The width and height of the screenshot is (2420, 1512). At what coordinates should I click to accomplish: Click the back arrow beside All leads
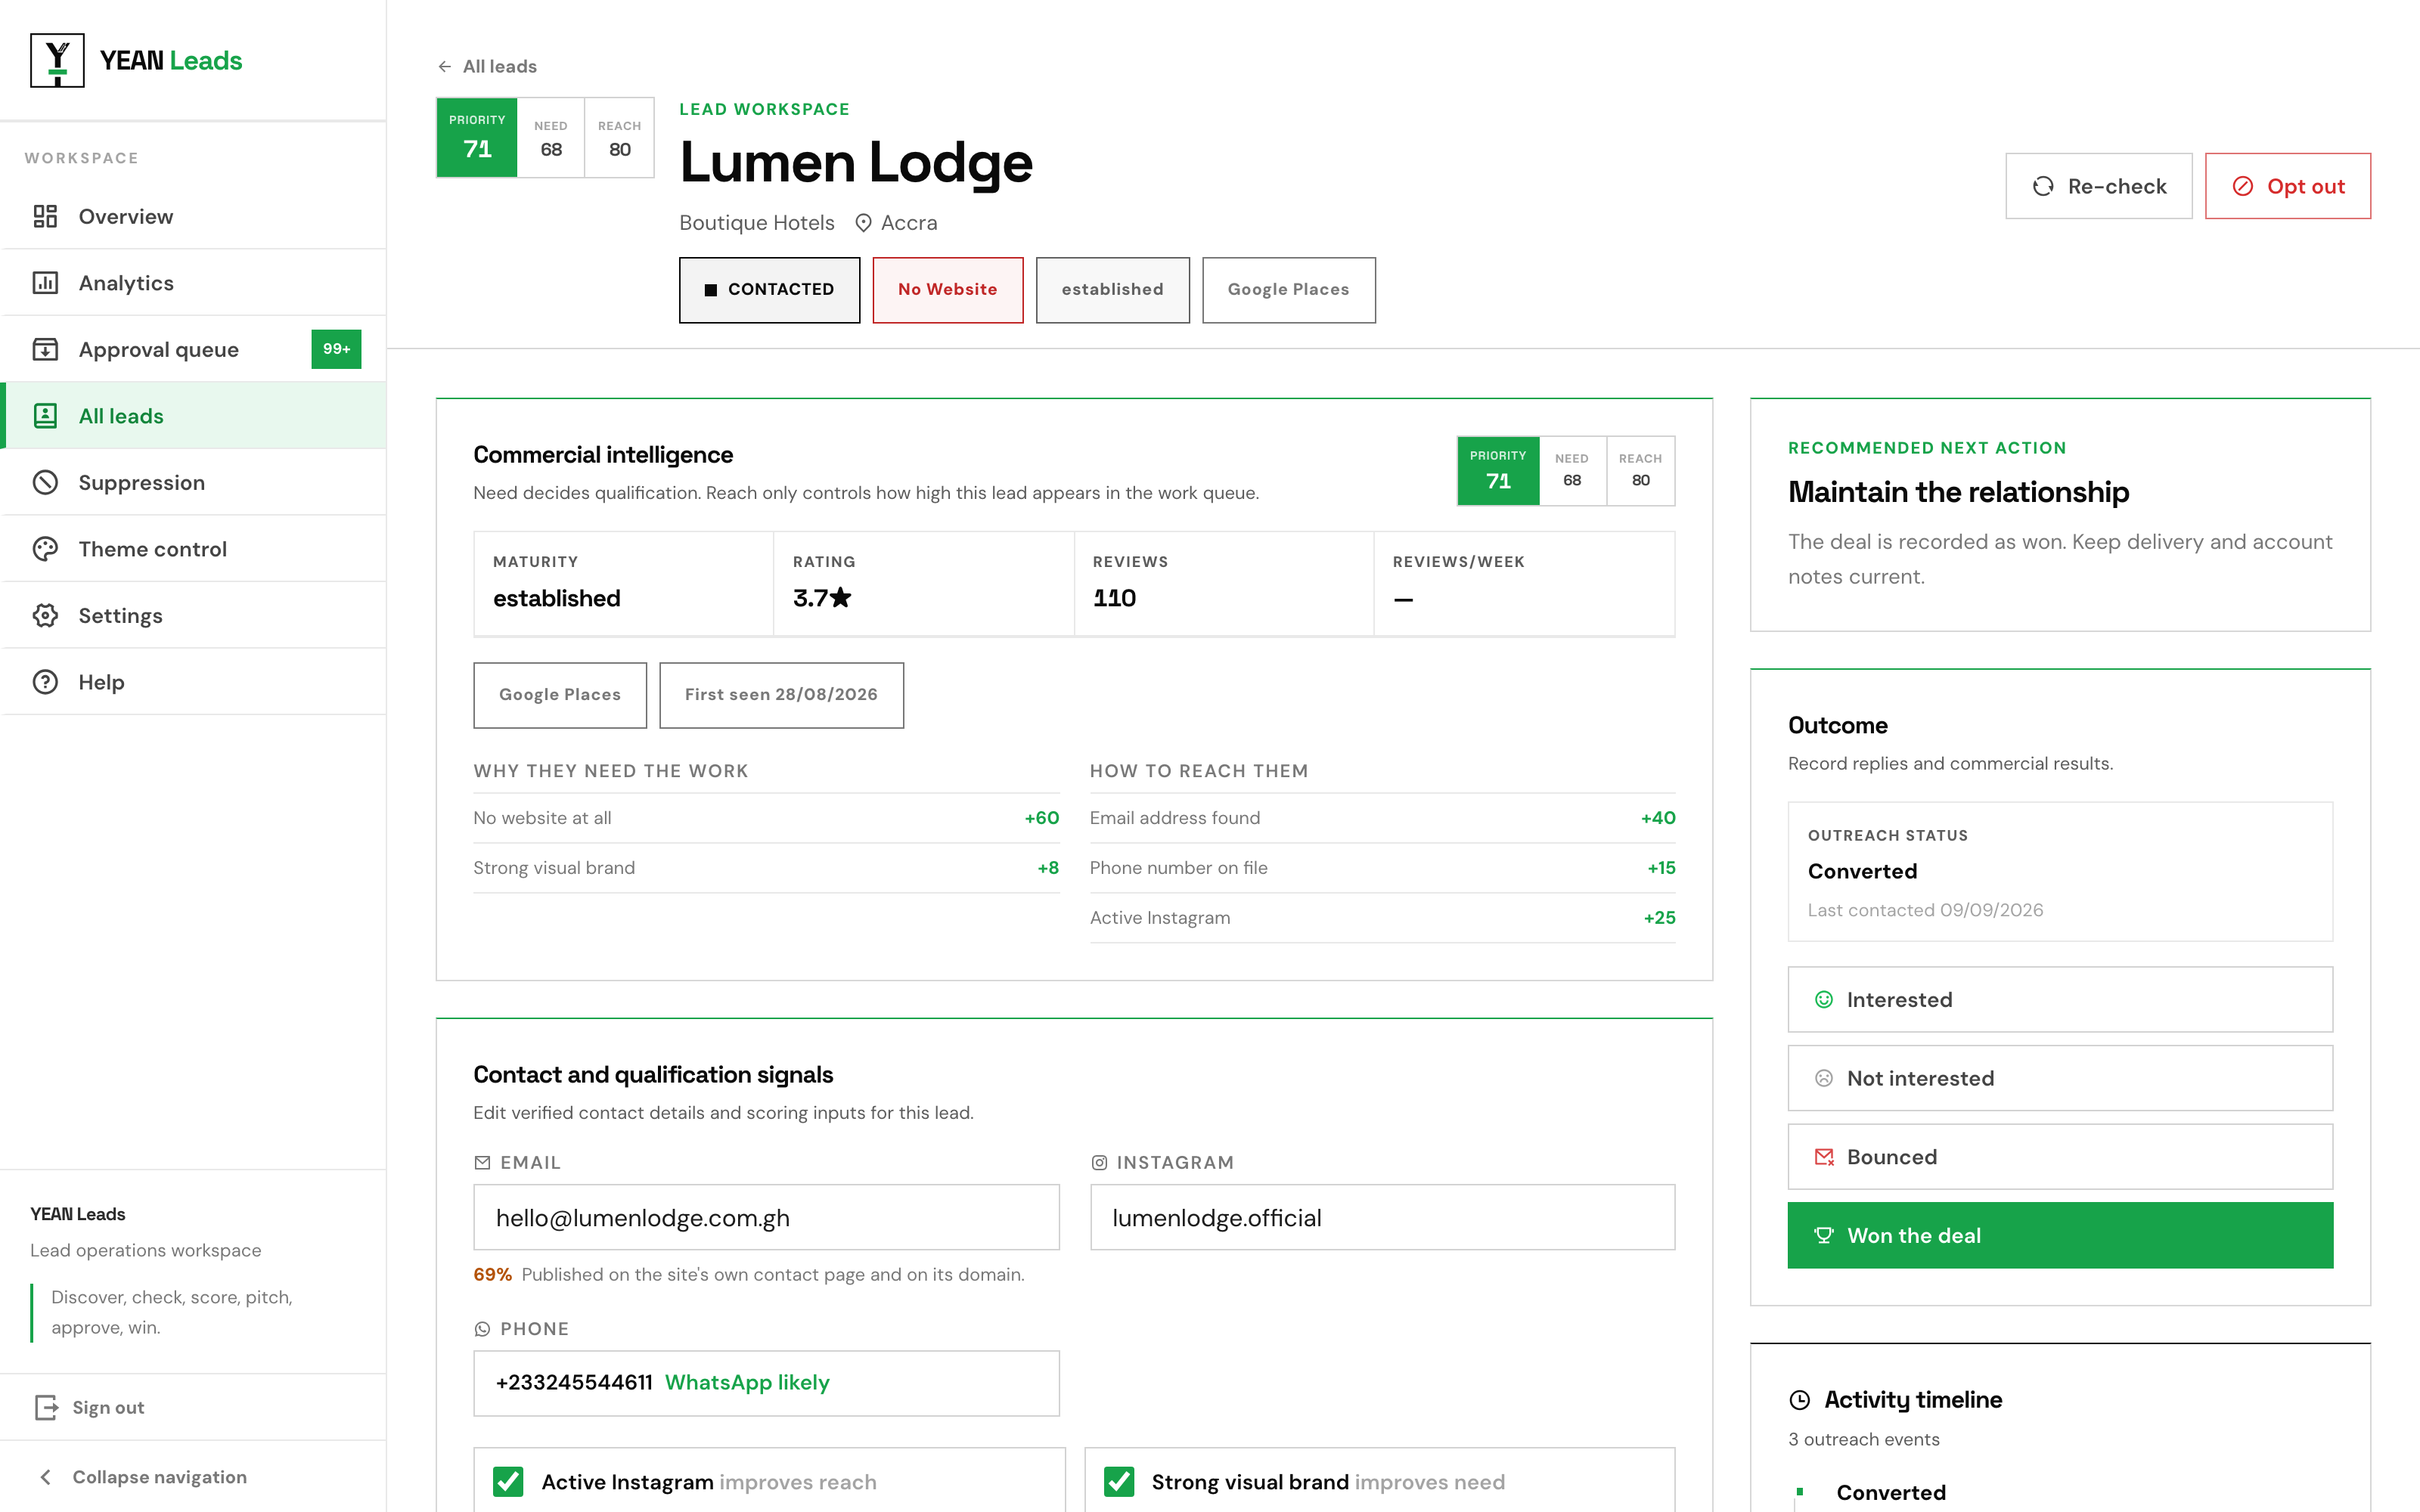click(445, 66)
